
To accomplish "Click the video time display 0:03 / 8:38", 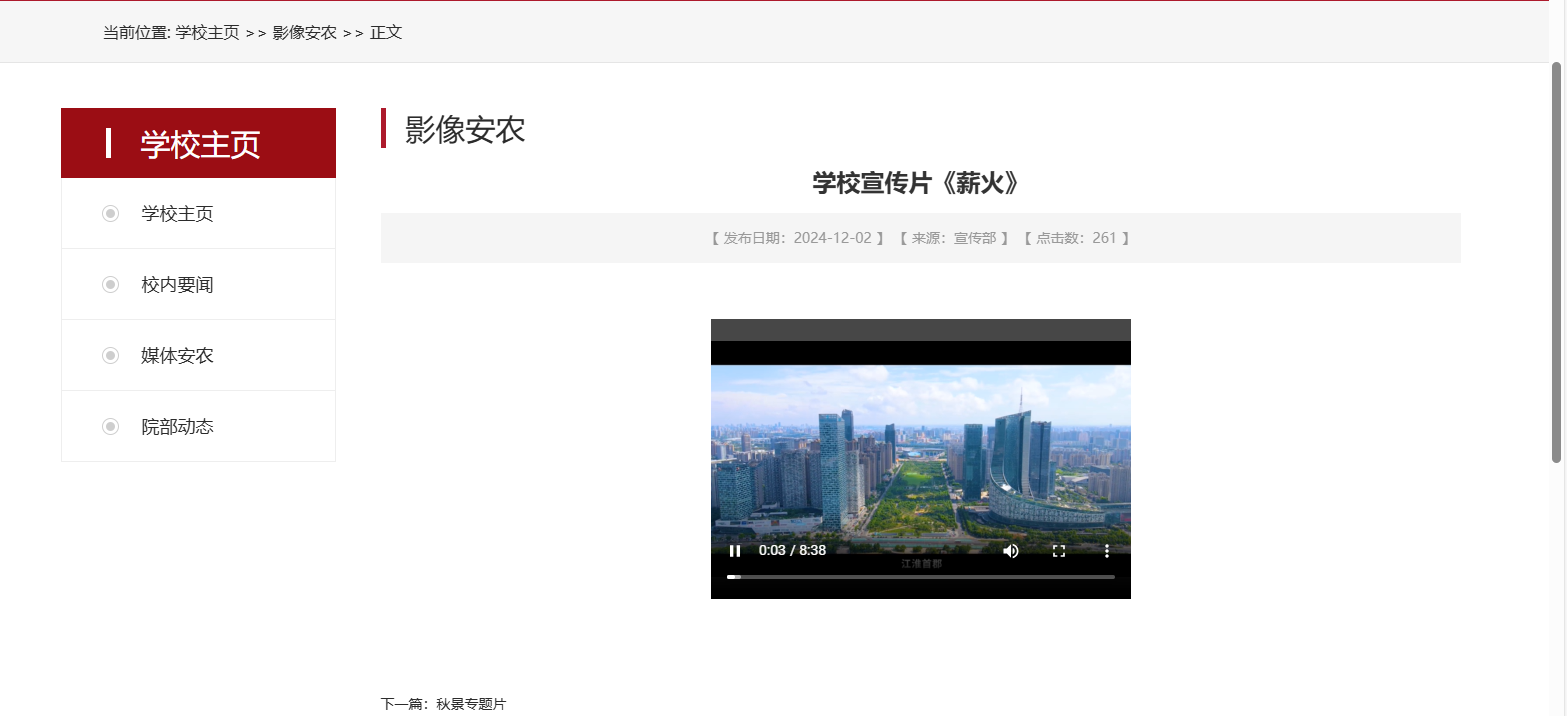I will (790, 551).
